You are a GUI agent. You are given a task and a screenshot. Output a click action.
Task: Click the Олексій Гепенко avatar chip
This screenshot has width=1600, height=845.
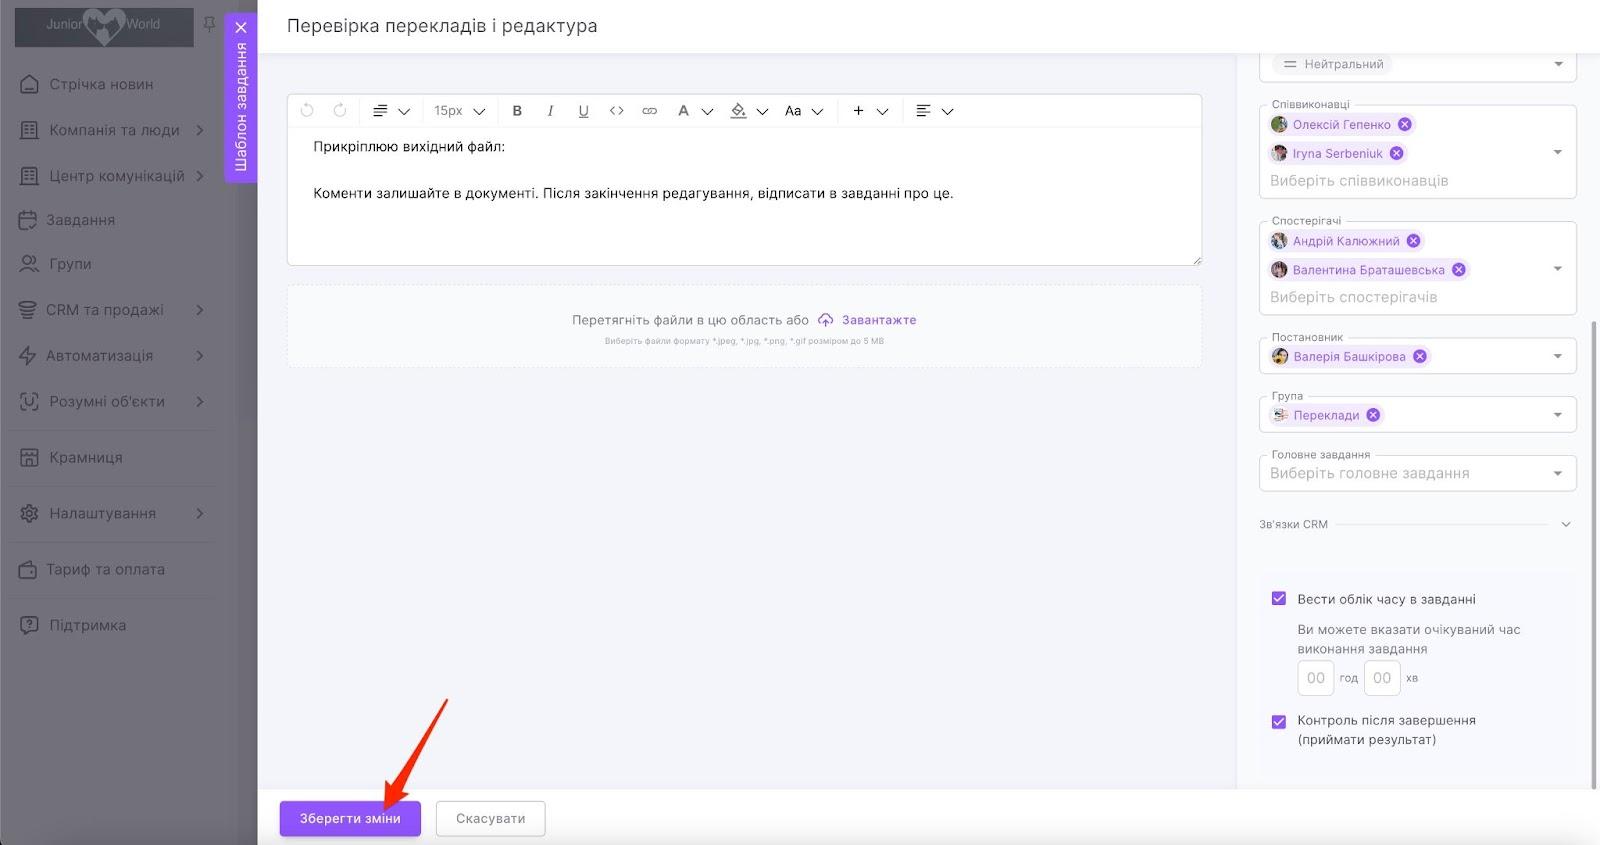1279,125
